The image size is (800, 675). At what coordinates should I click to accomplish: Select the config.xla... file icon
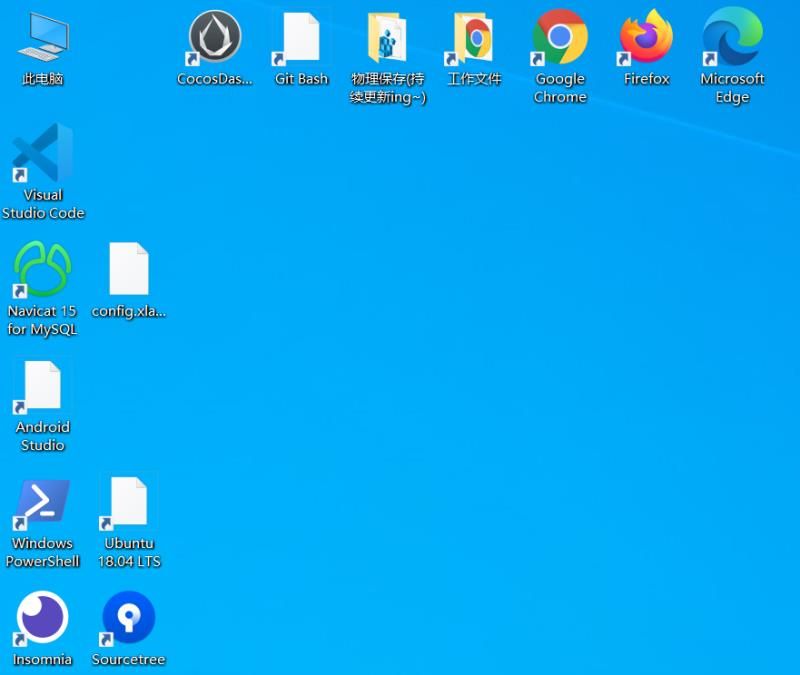pyautogui.click(x=129, y=268)
